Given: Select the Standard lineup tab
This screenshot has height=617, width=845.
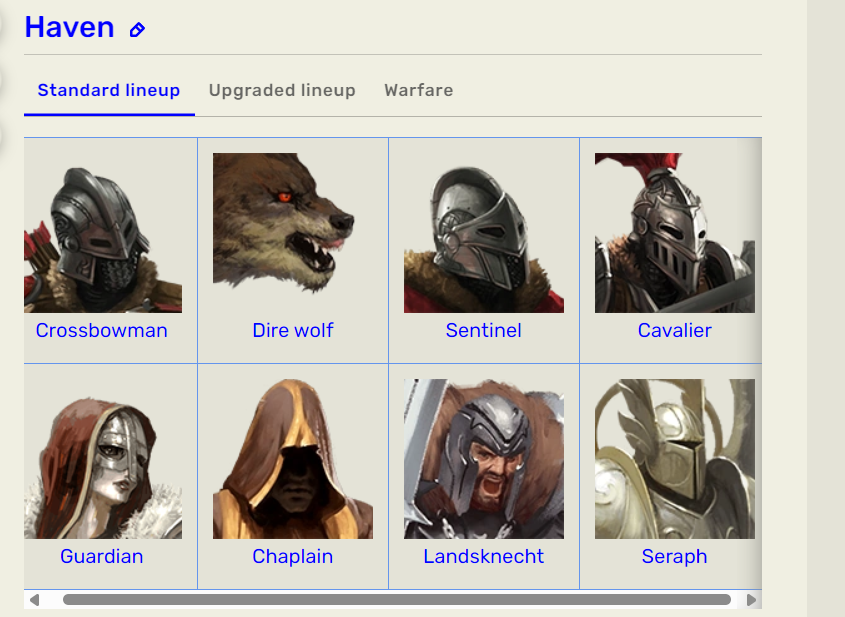Looking at the screenshot, I should point(109,90).
